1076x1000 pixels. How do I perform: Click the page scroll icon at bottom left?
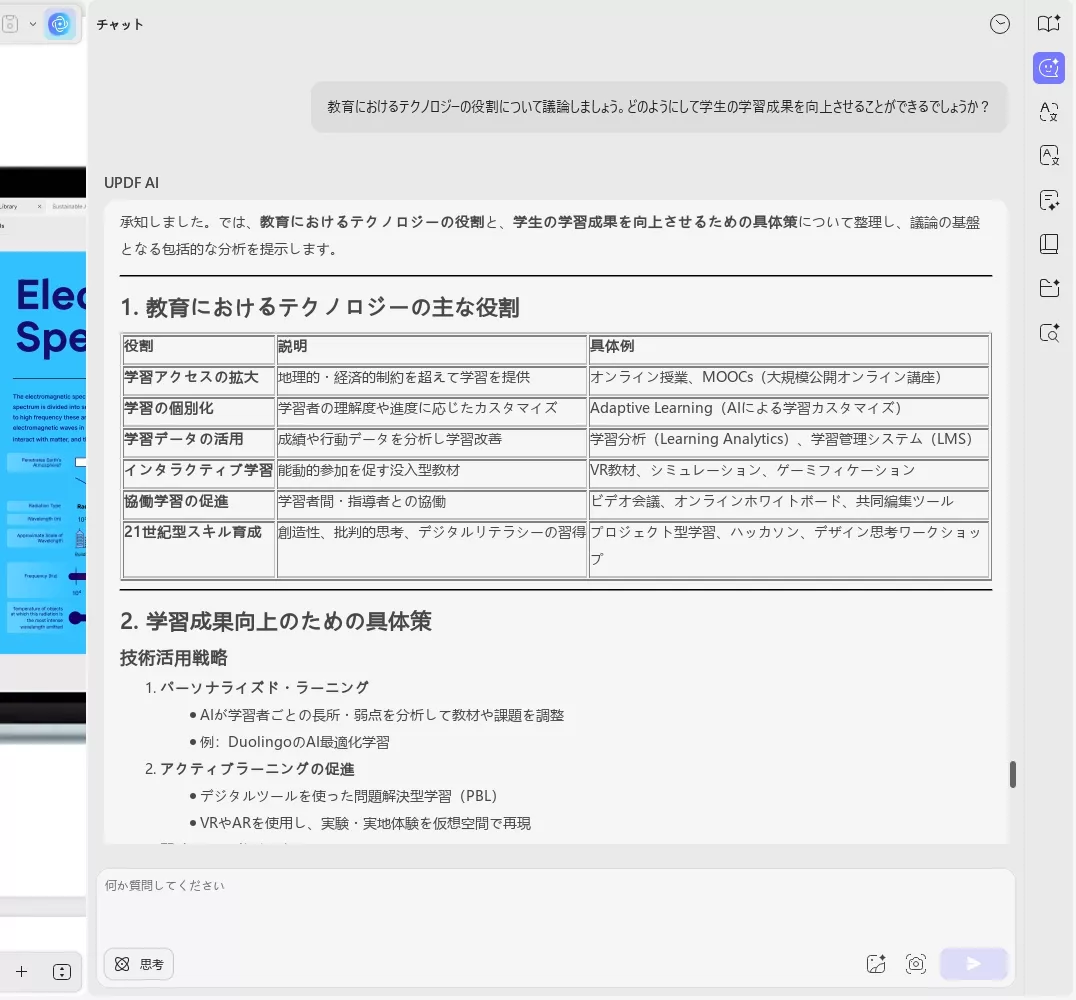pos(62,972)
